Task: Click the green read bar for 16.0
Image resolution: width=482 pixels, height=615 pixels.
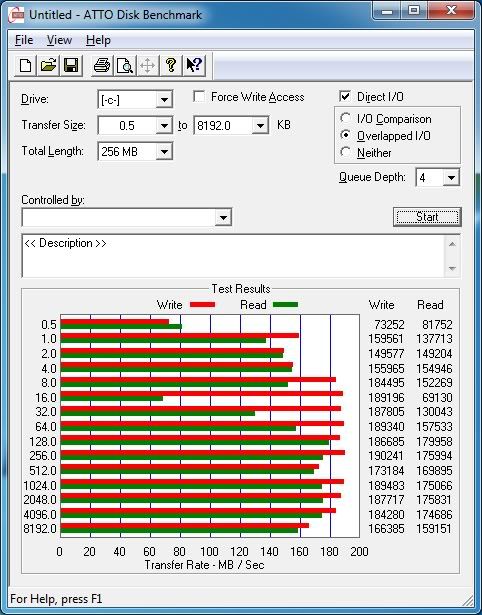Action: pyautogui.click(x=112, y=398)
